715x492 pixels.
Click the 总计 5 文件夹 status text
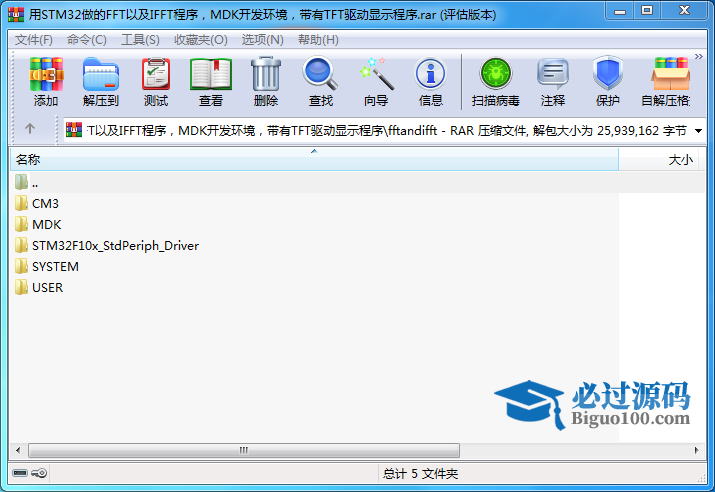point(420,473)
